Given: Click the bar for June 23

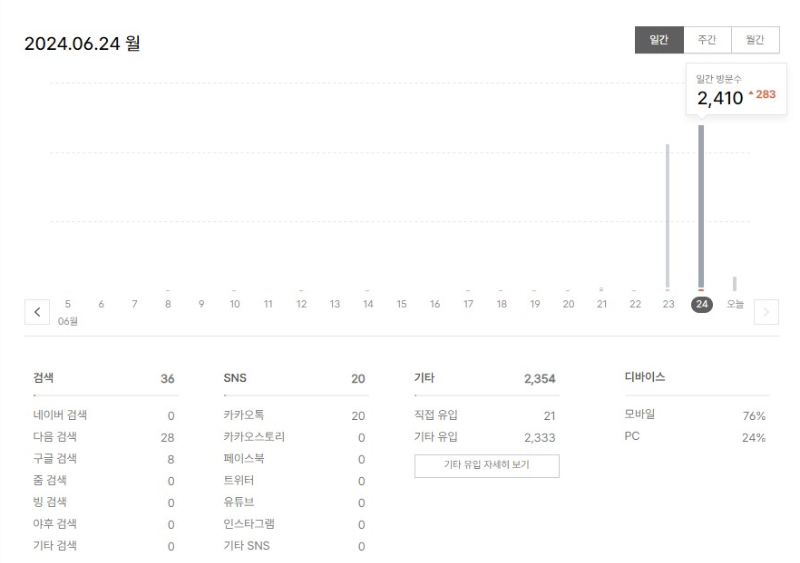Looking at the screenshot, I should pyautogui.click(x=667, y=217).
